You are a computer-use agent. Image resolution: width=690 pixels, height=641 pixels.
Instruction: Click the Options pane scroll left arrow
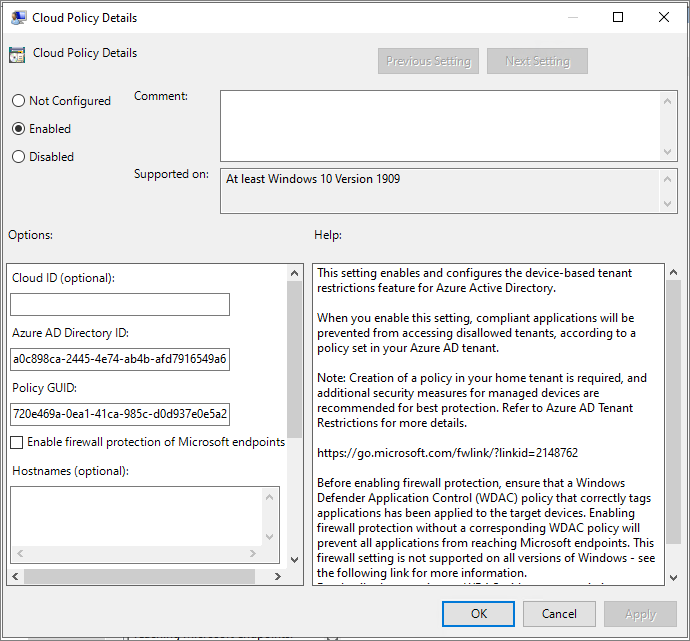pos(15,576)
